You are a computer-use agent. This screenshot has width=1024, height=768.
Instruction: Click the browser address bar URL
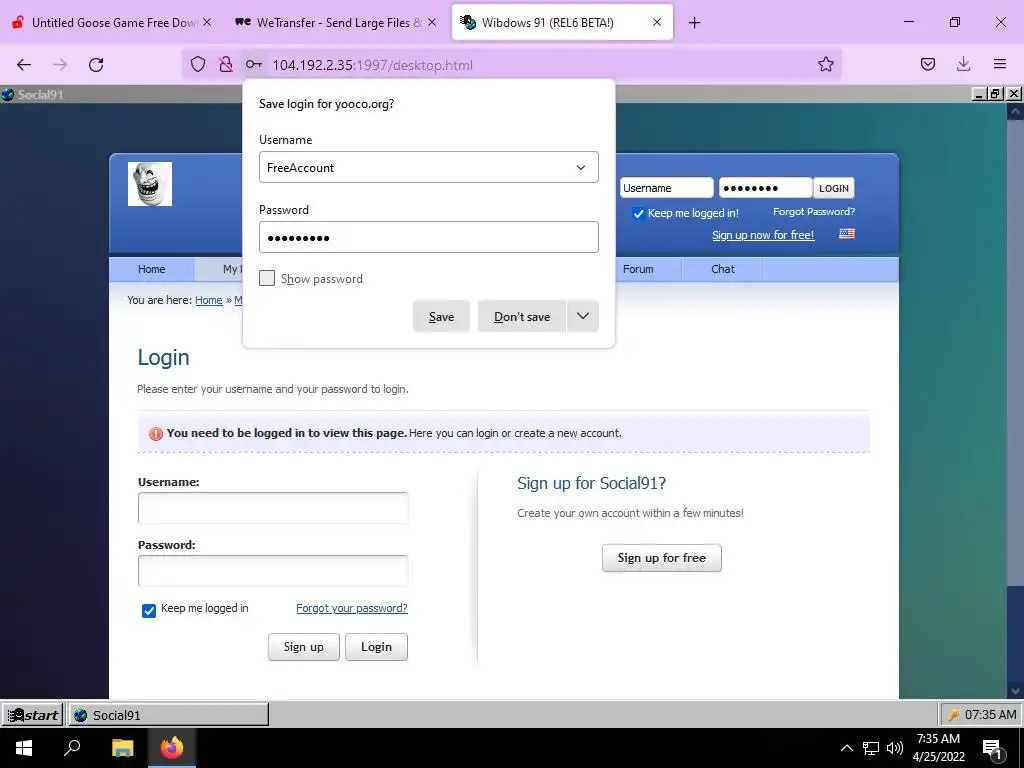(372, 65)
